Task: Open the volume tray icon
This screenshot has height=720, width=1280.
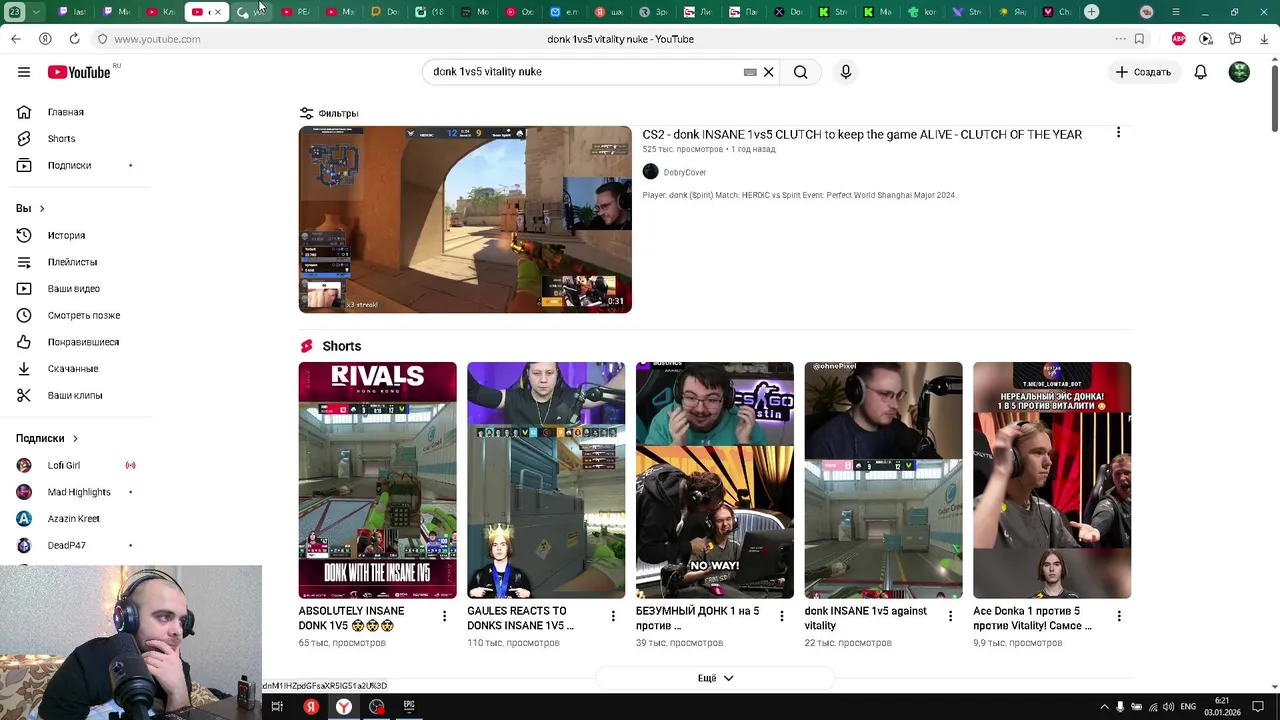Action: [1168, 706]
